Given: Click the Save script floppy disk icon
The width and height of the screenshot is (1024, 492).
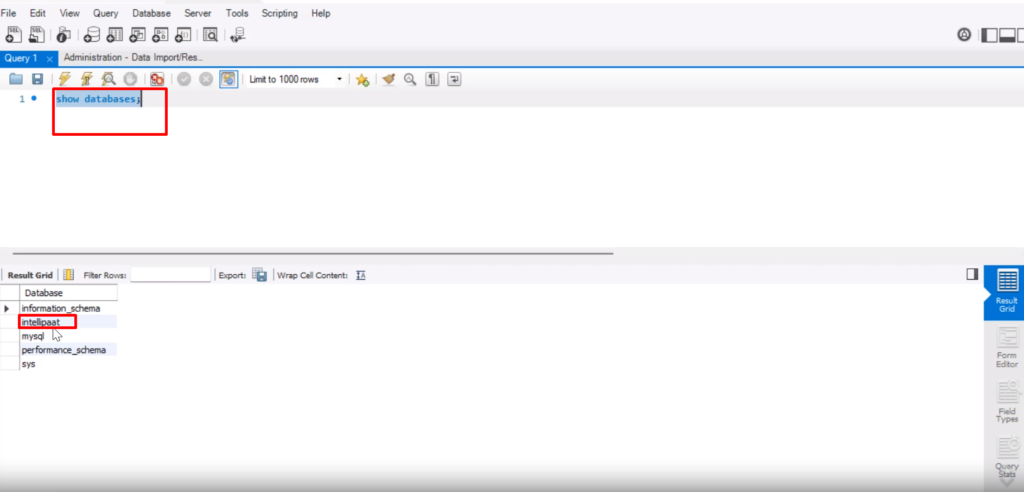Looking at the screenshot, I should tap(37, 79).
